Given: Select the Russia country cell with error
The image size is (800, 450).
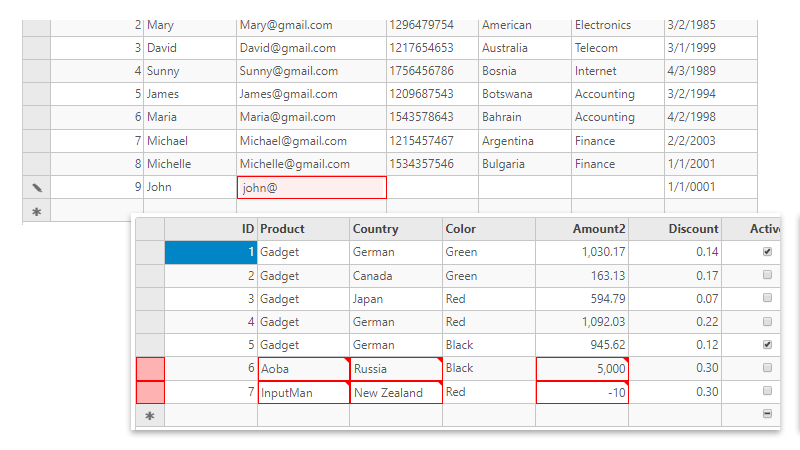Looking at the screenshot, I should coord(396,369).
